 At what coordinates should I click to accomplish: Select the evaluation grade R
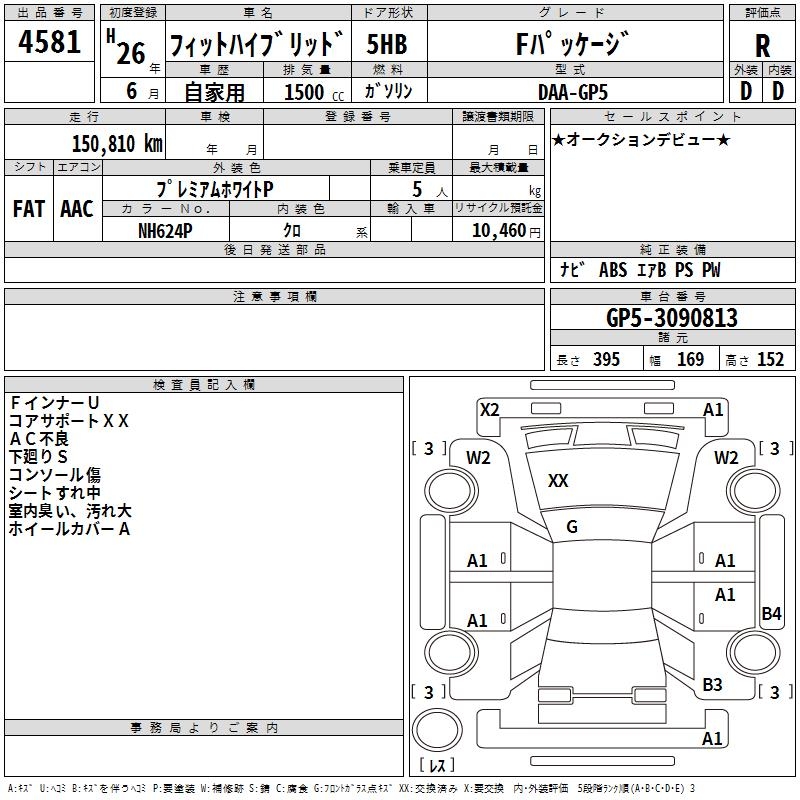tap(762, 45)
